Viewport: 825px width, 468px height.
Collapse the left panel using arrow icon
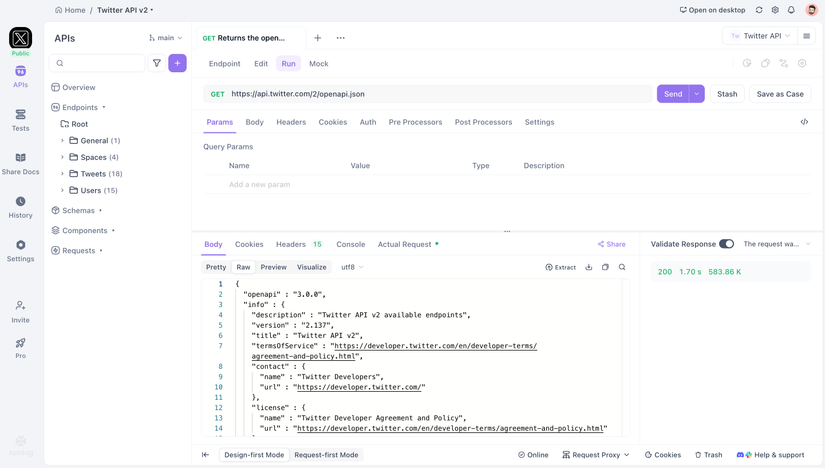pyautogui.click(x=206, y=455)
